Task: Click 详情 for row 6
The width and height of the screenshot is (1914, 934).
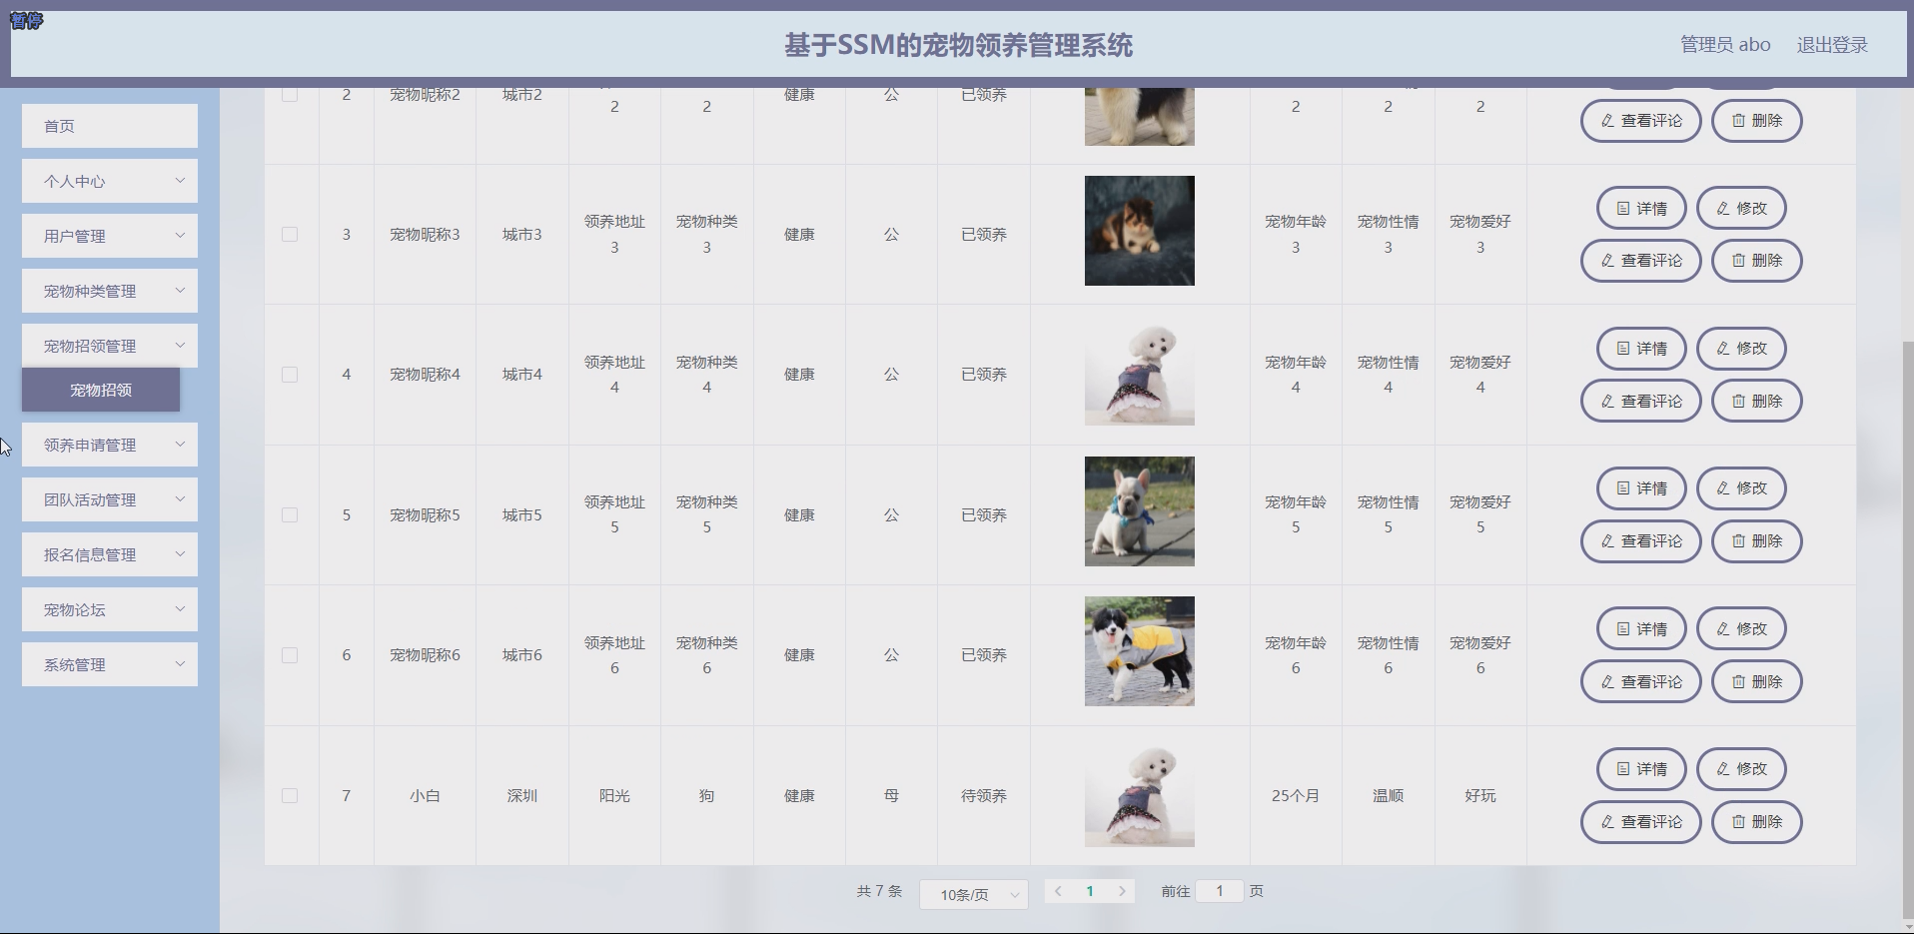Action: point(1641,629)
